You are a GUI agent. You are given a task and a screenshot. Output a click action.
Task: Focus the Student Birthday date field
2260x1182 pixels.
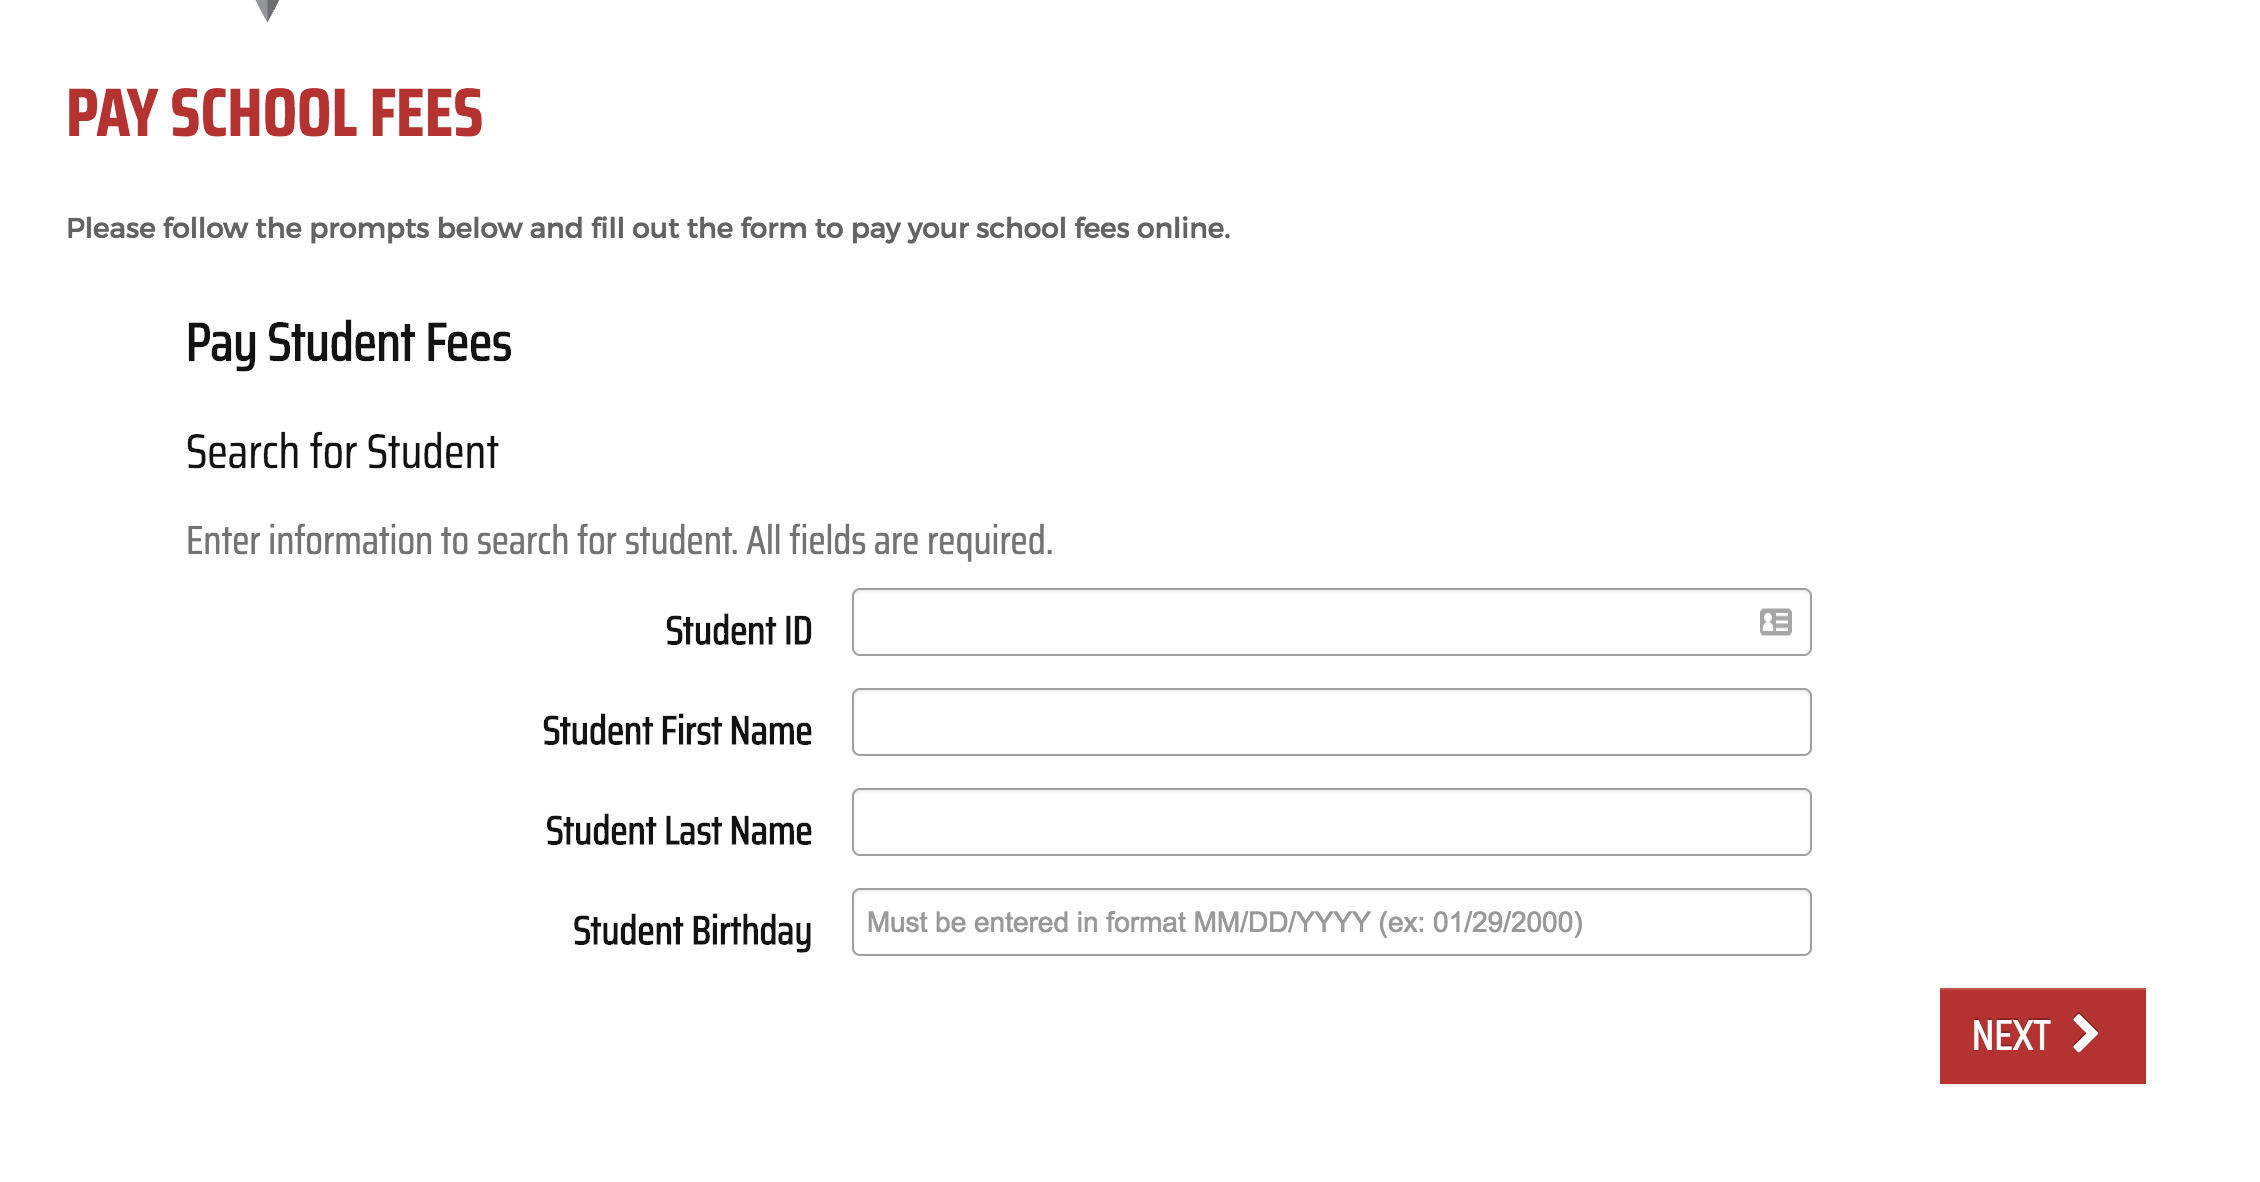point(1331,922)
